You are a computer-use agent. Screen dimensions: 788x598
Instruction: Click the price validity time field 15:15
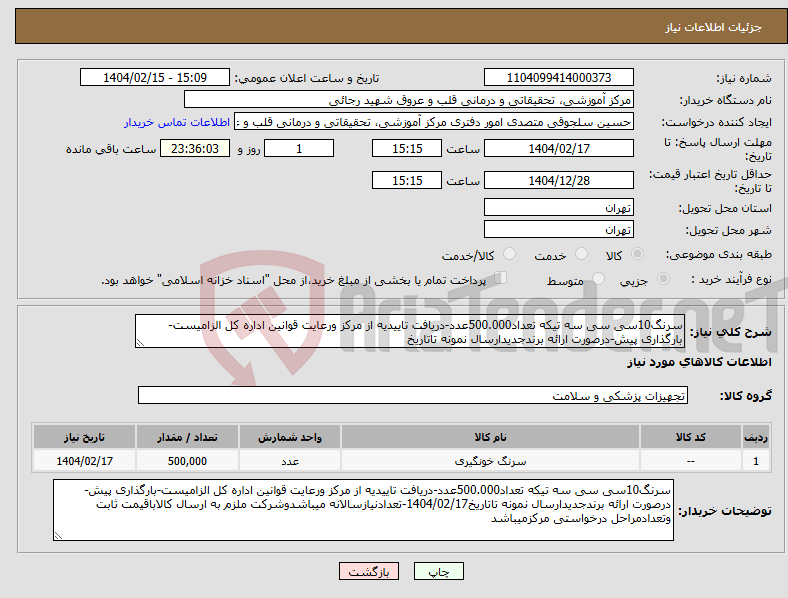[x=407, y=180]
